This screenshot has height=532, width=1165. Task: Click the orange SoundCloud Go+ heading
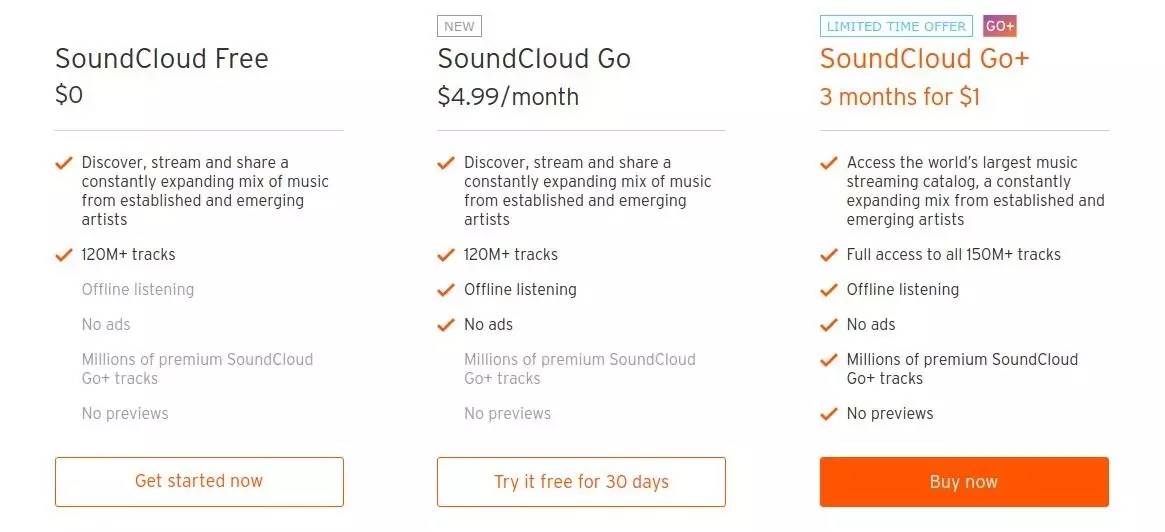(x=924, y=59)
